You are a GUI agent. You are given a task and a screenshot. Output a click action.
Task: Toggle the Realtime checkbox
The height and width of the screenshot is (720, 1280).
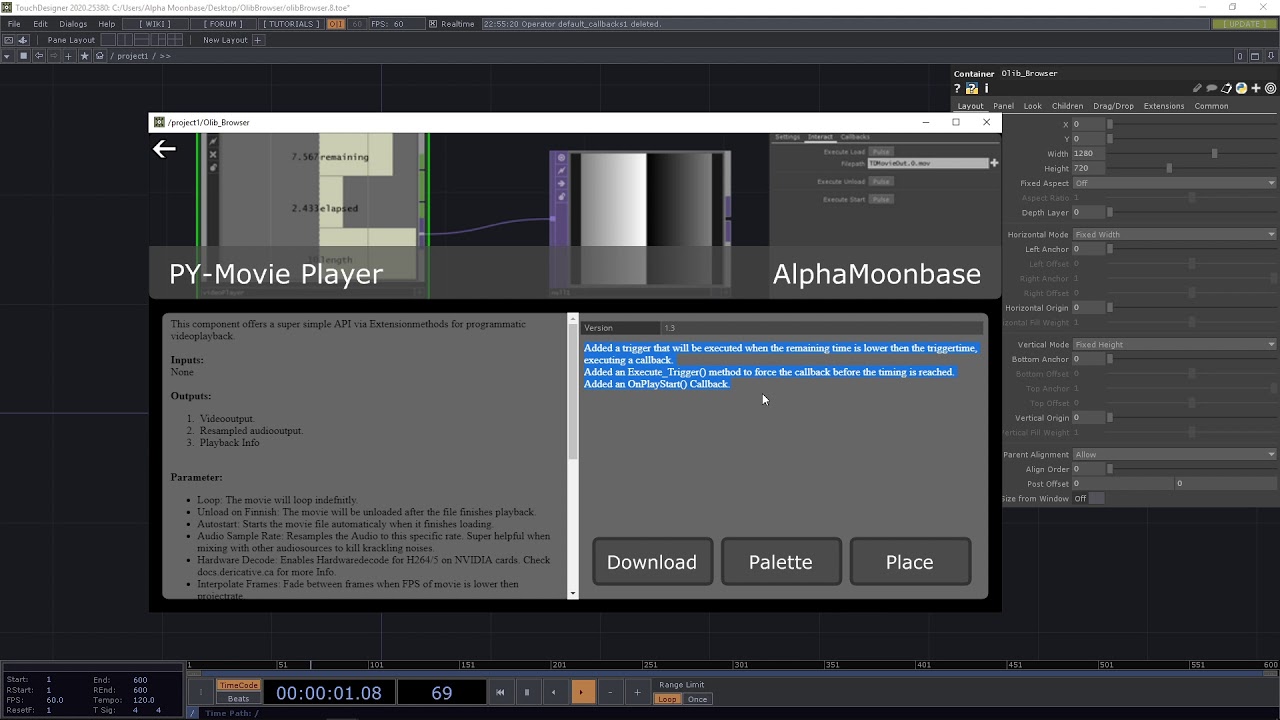(x=432, y=24)
